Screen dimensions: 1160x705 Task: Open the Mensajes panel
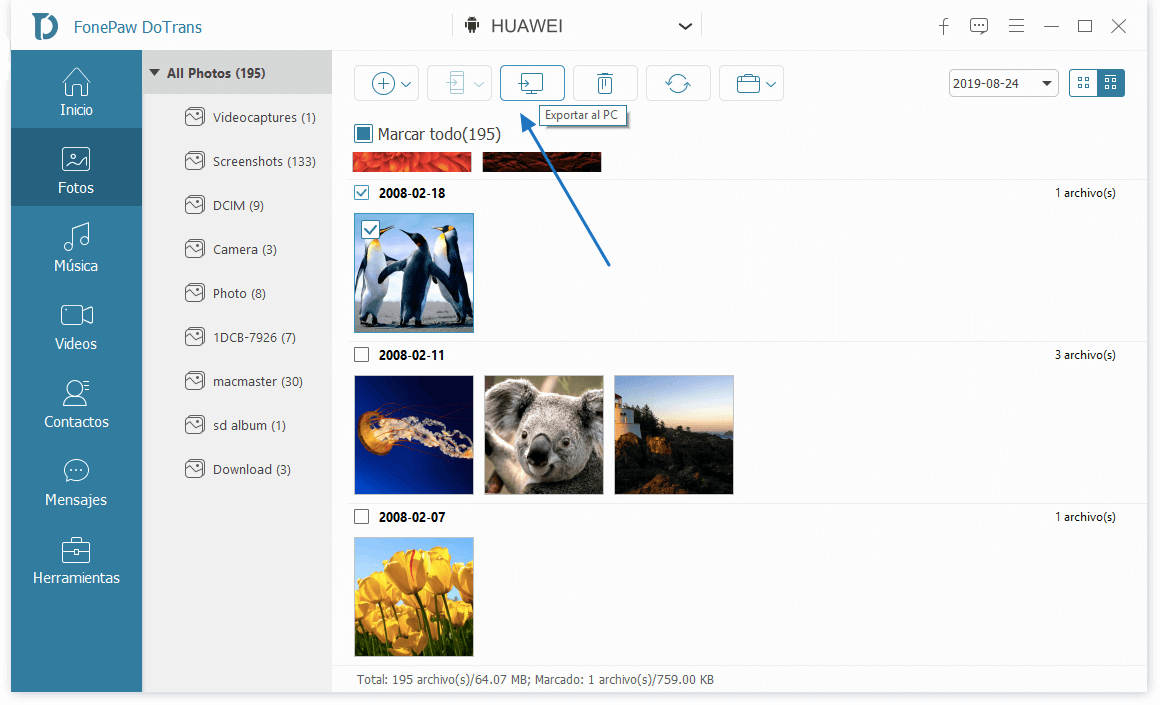coord(75,481)
